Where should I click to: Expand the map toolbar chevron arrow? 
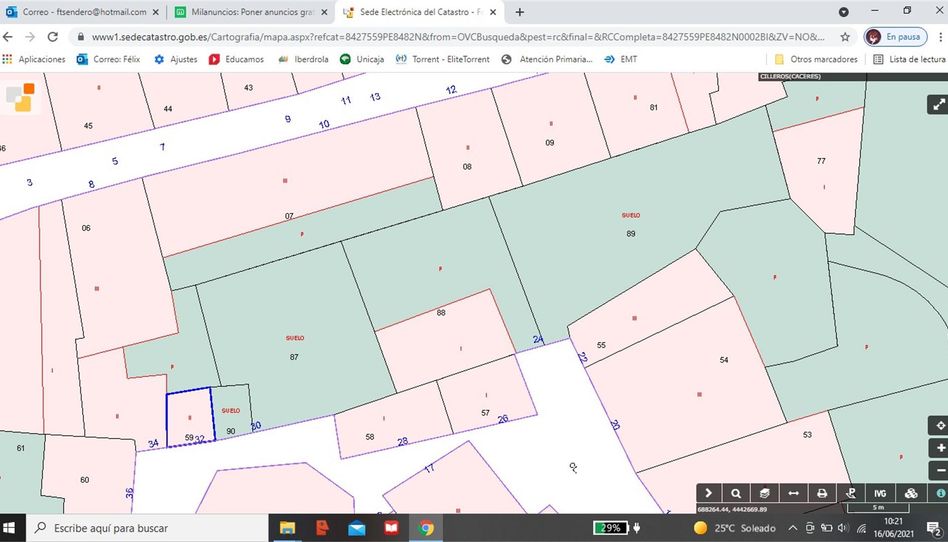(x=708, y=493)
